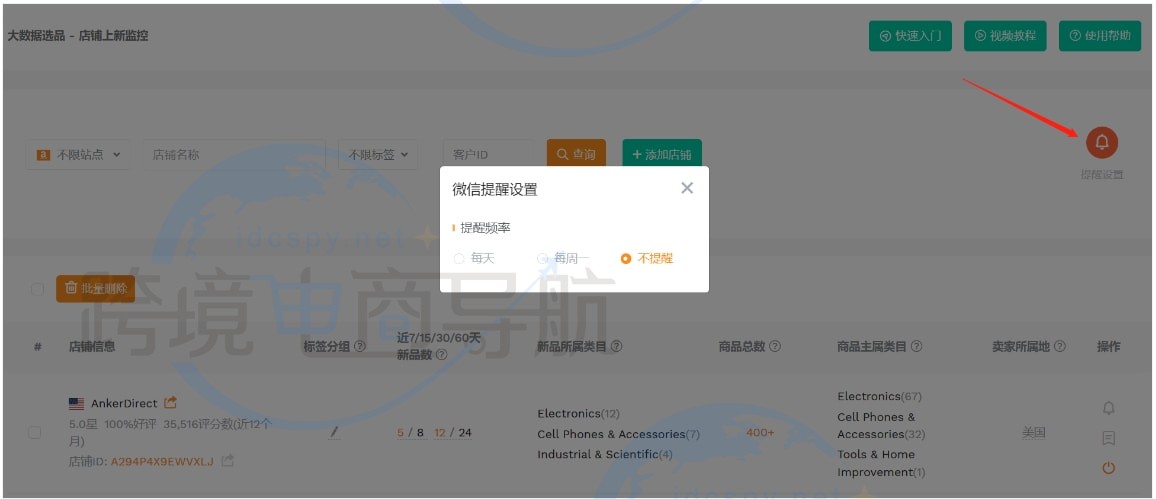Focus the 客户ID input field
Image resolution: width=1156 pixels, height=499 pixels.
[488, 155]
